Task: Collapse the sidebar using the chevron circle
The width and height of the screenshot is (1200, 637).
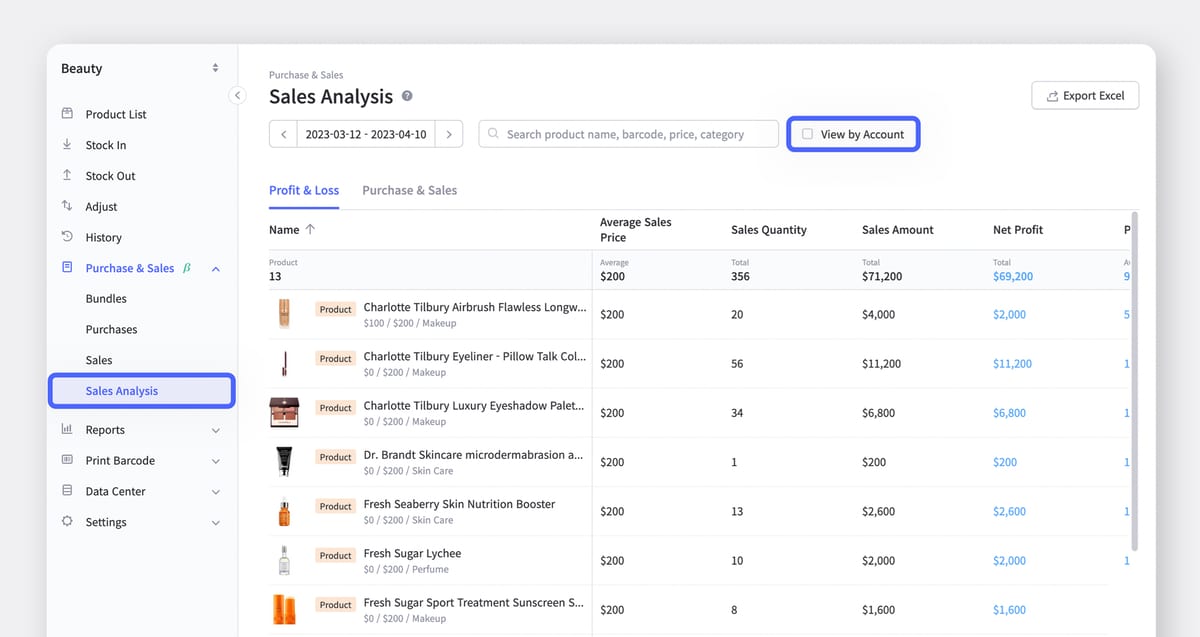Action: (x=238, y=93)
